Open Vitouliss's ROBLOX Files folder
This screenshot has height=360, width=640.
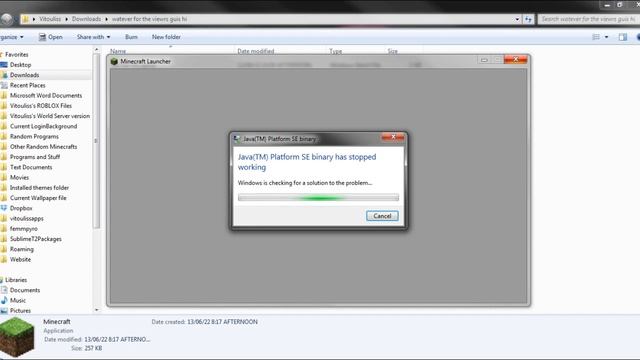pos(41,106)
